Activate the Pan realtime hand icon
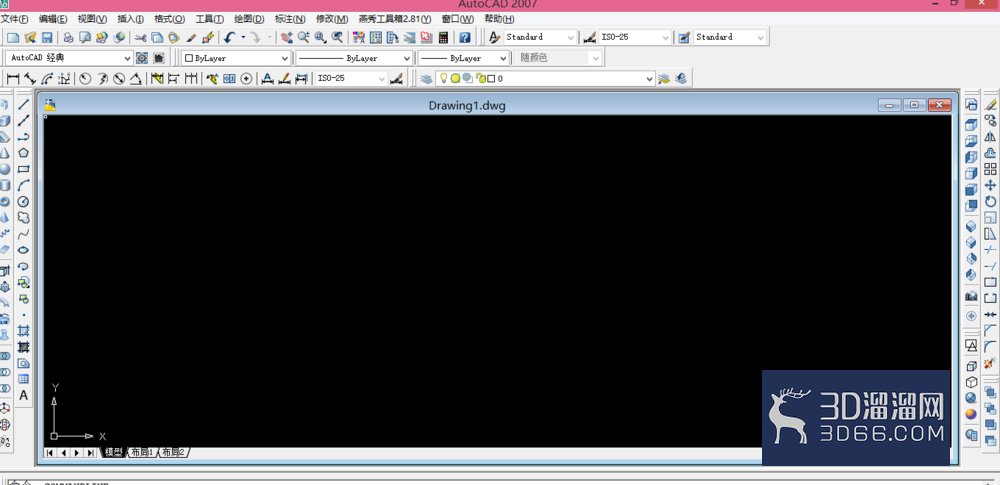Viewport: 1000px width, 485px height. (x=287, y=38)
